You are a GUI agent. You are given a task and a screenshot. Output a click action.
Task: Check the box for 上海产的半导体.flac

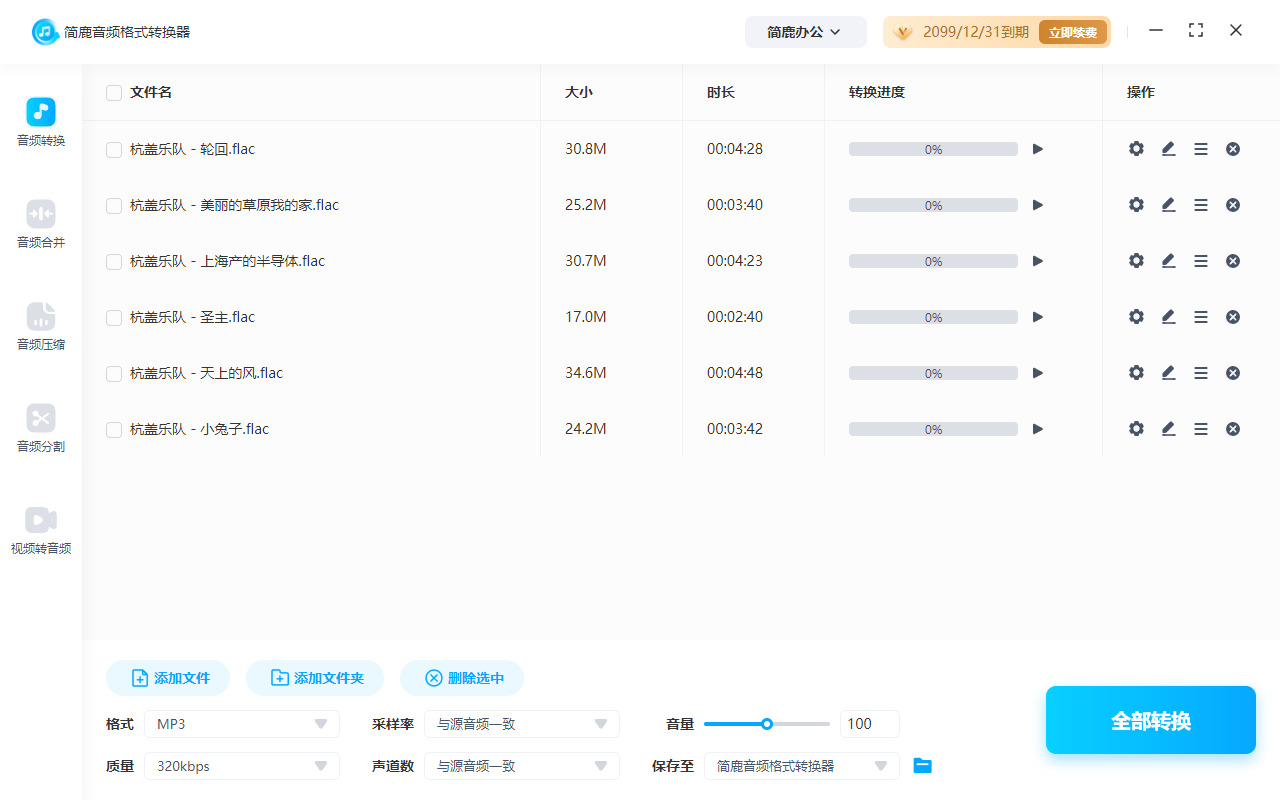pos(113,260)
